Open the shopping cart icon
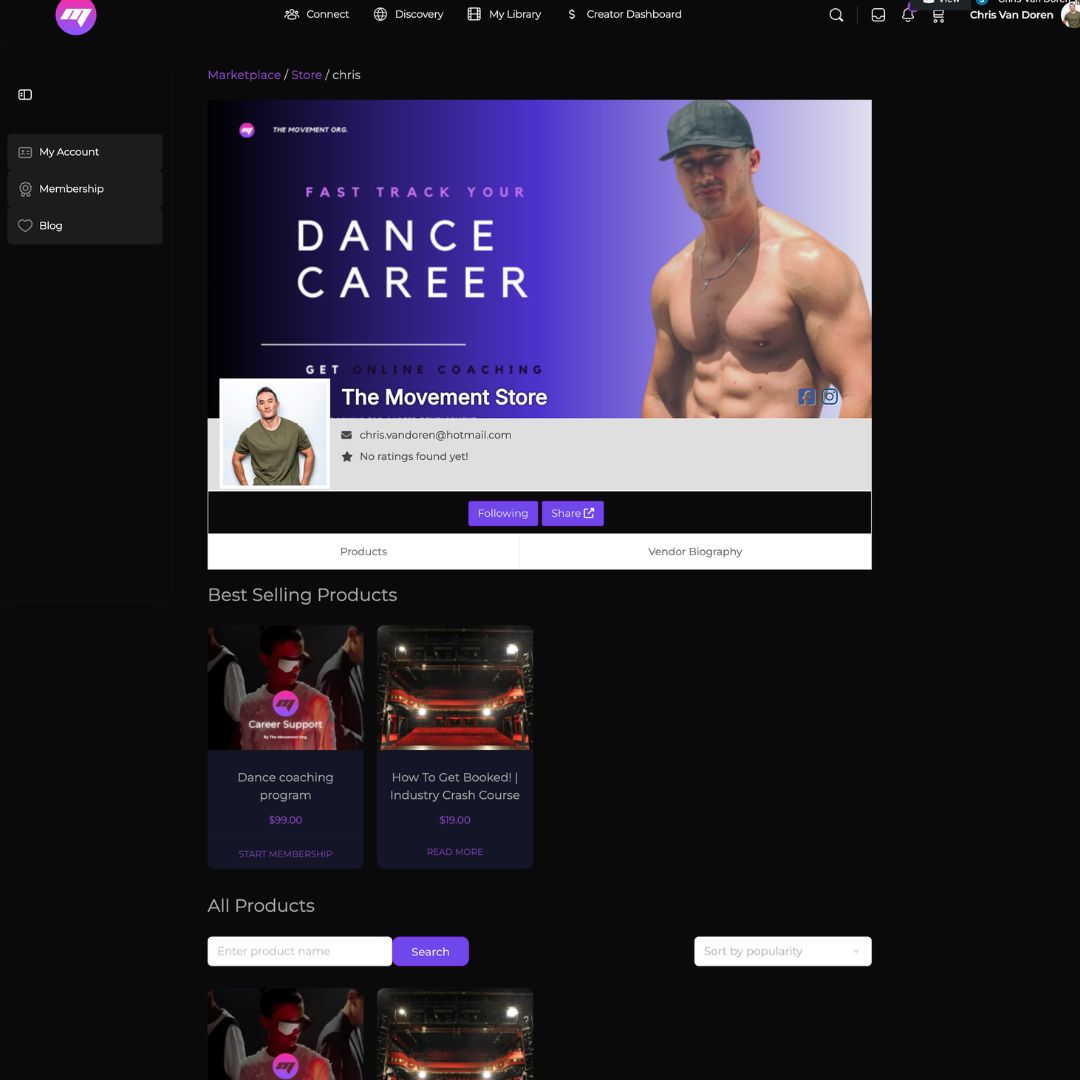The height and width of the screenshot is (1080, 1080). pyautogui.click(x=938, y=15)
